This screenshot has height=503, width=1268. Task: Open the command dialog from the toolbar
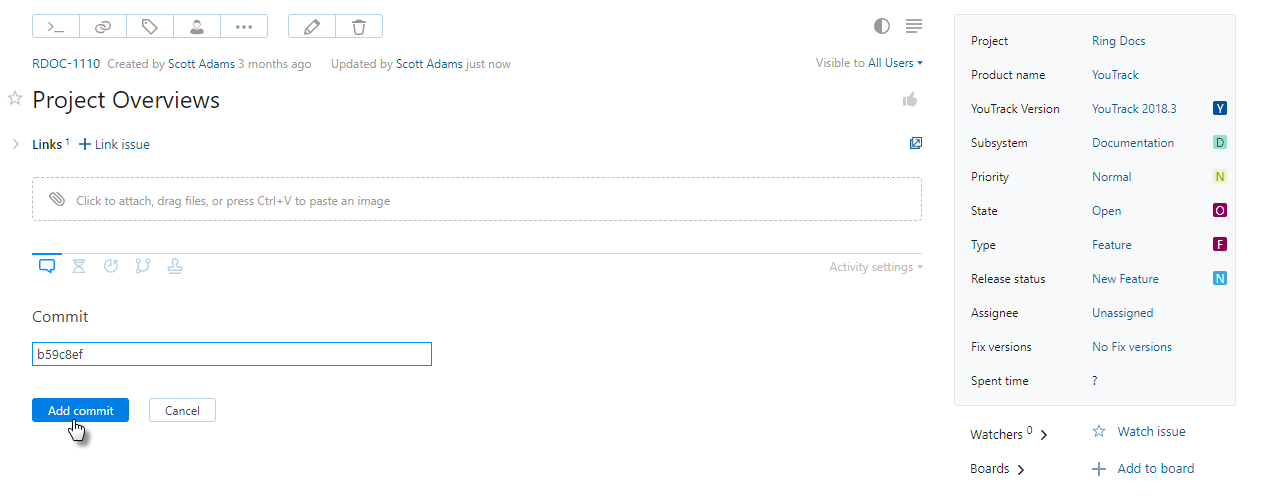coord(56,26)
